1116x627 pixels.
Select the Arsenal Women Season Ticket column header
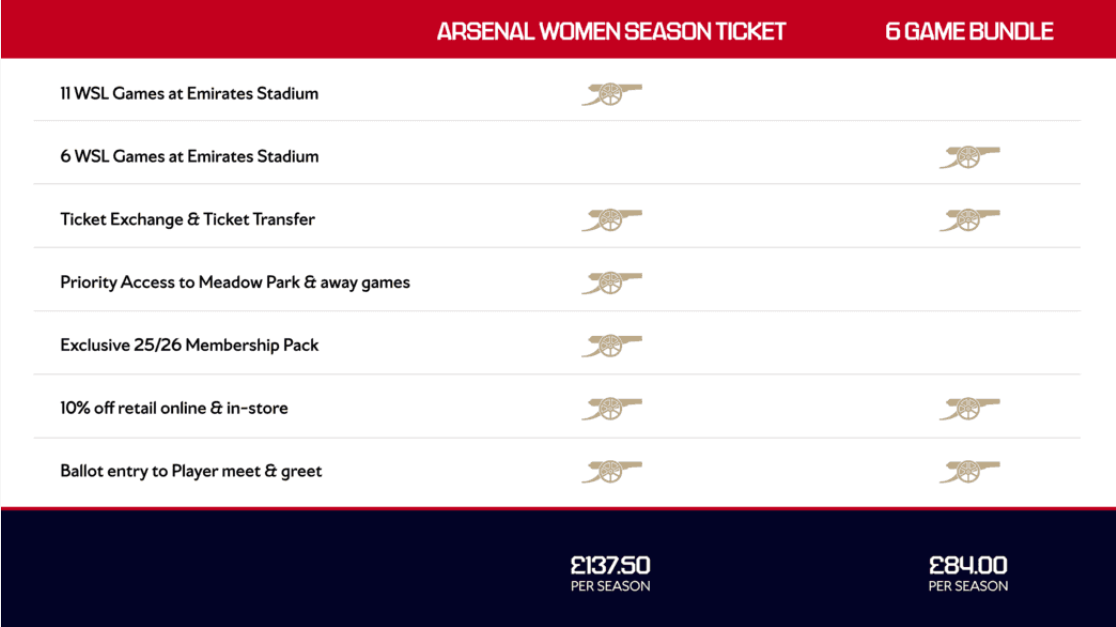[x=611, y=31]
